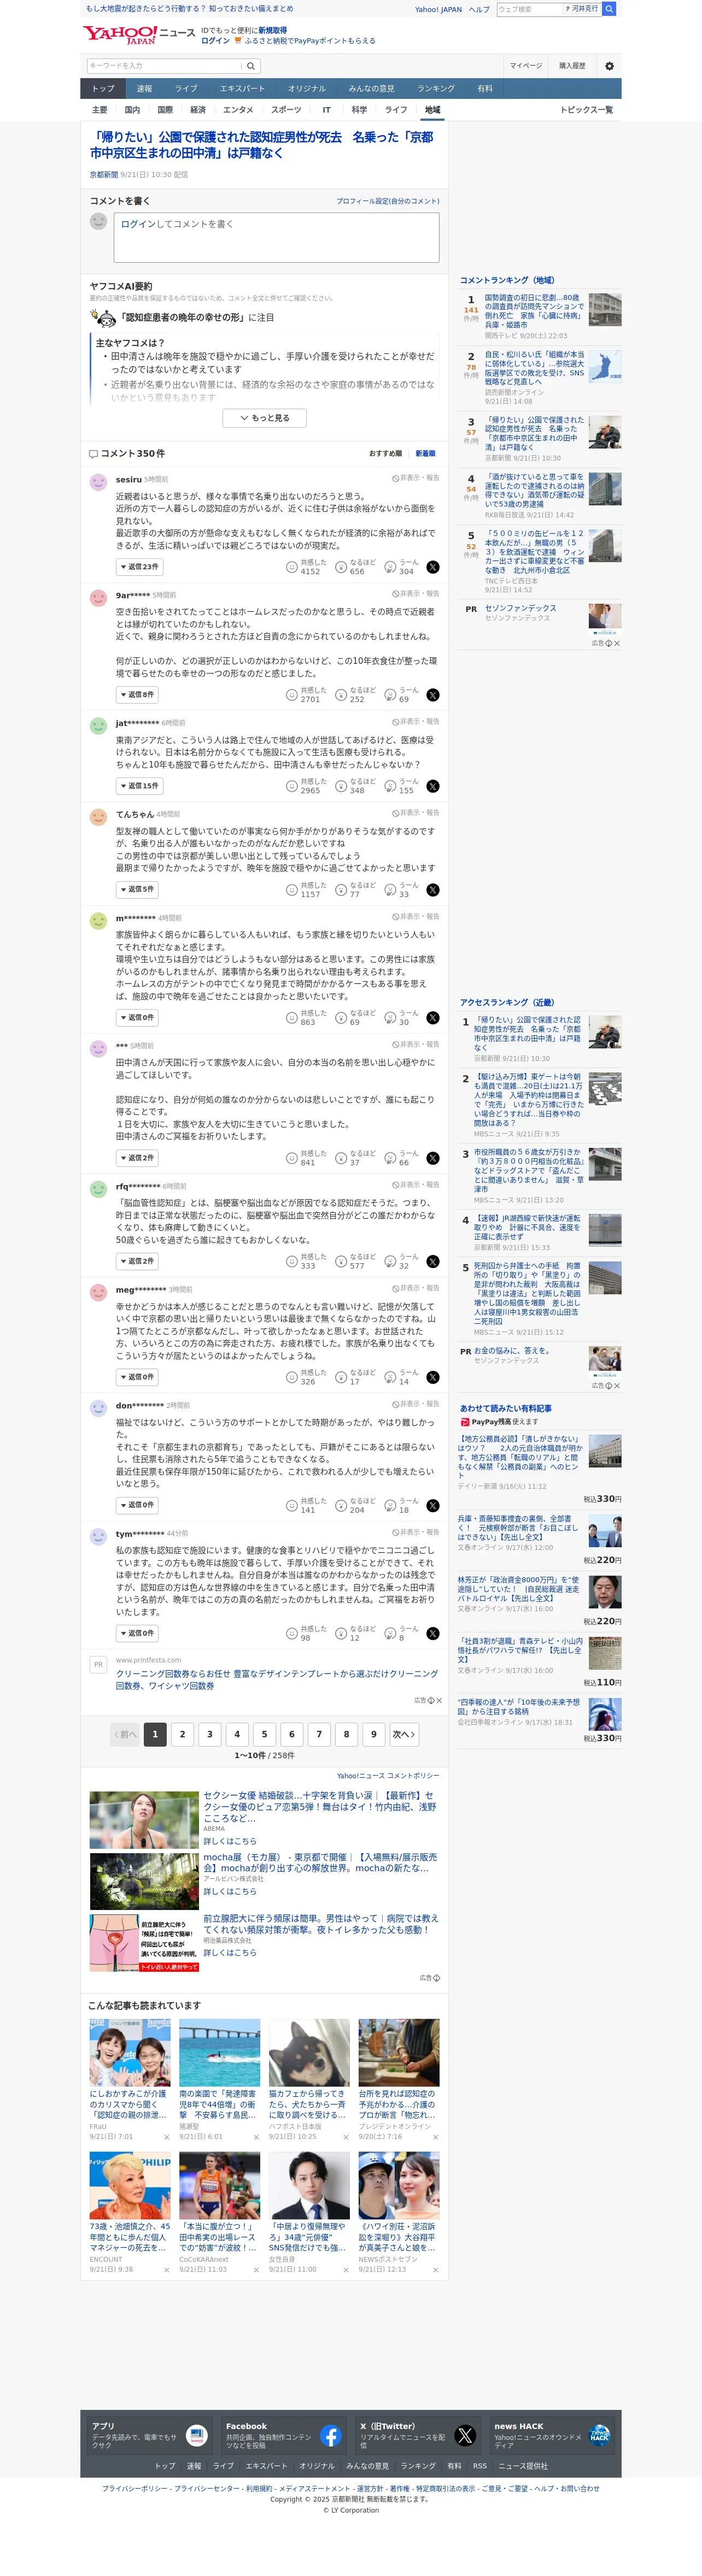Select the スポーツ category
Image resolution: width=702 pixels, height=2576 pixels.
point(286,110)
